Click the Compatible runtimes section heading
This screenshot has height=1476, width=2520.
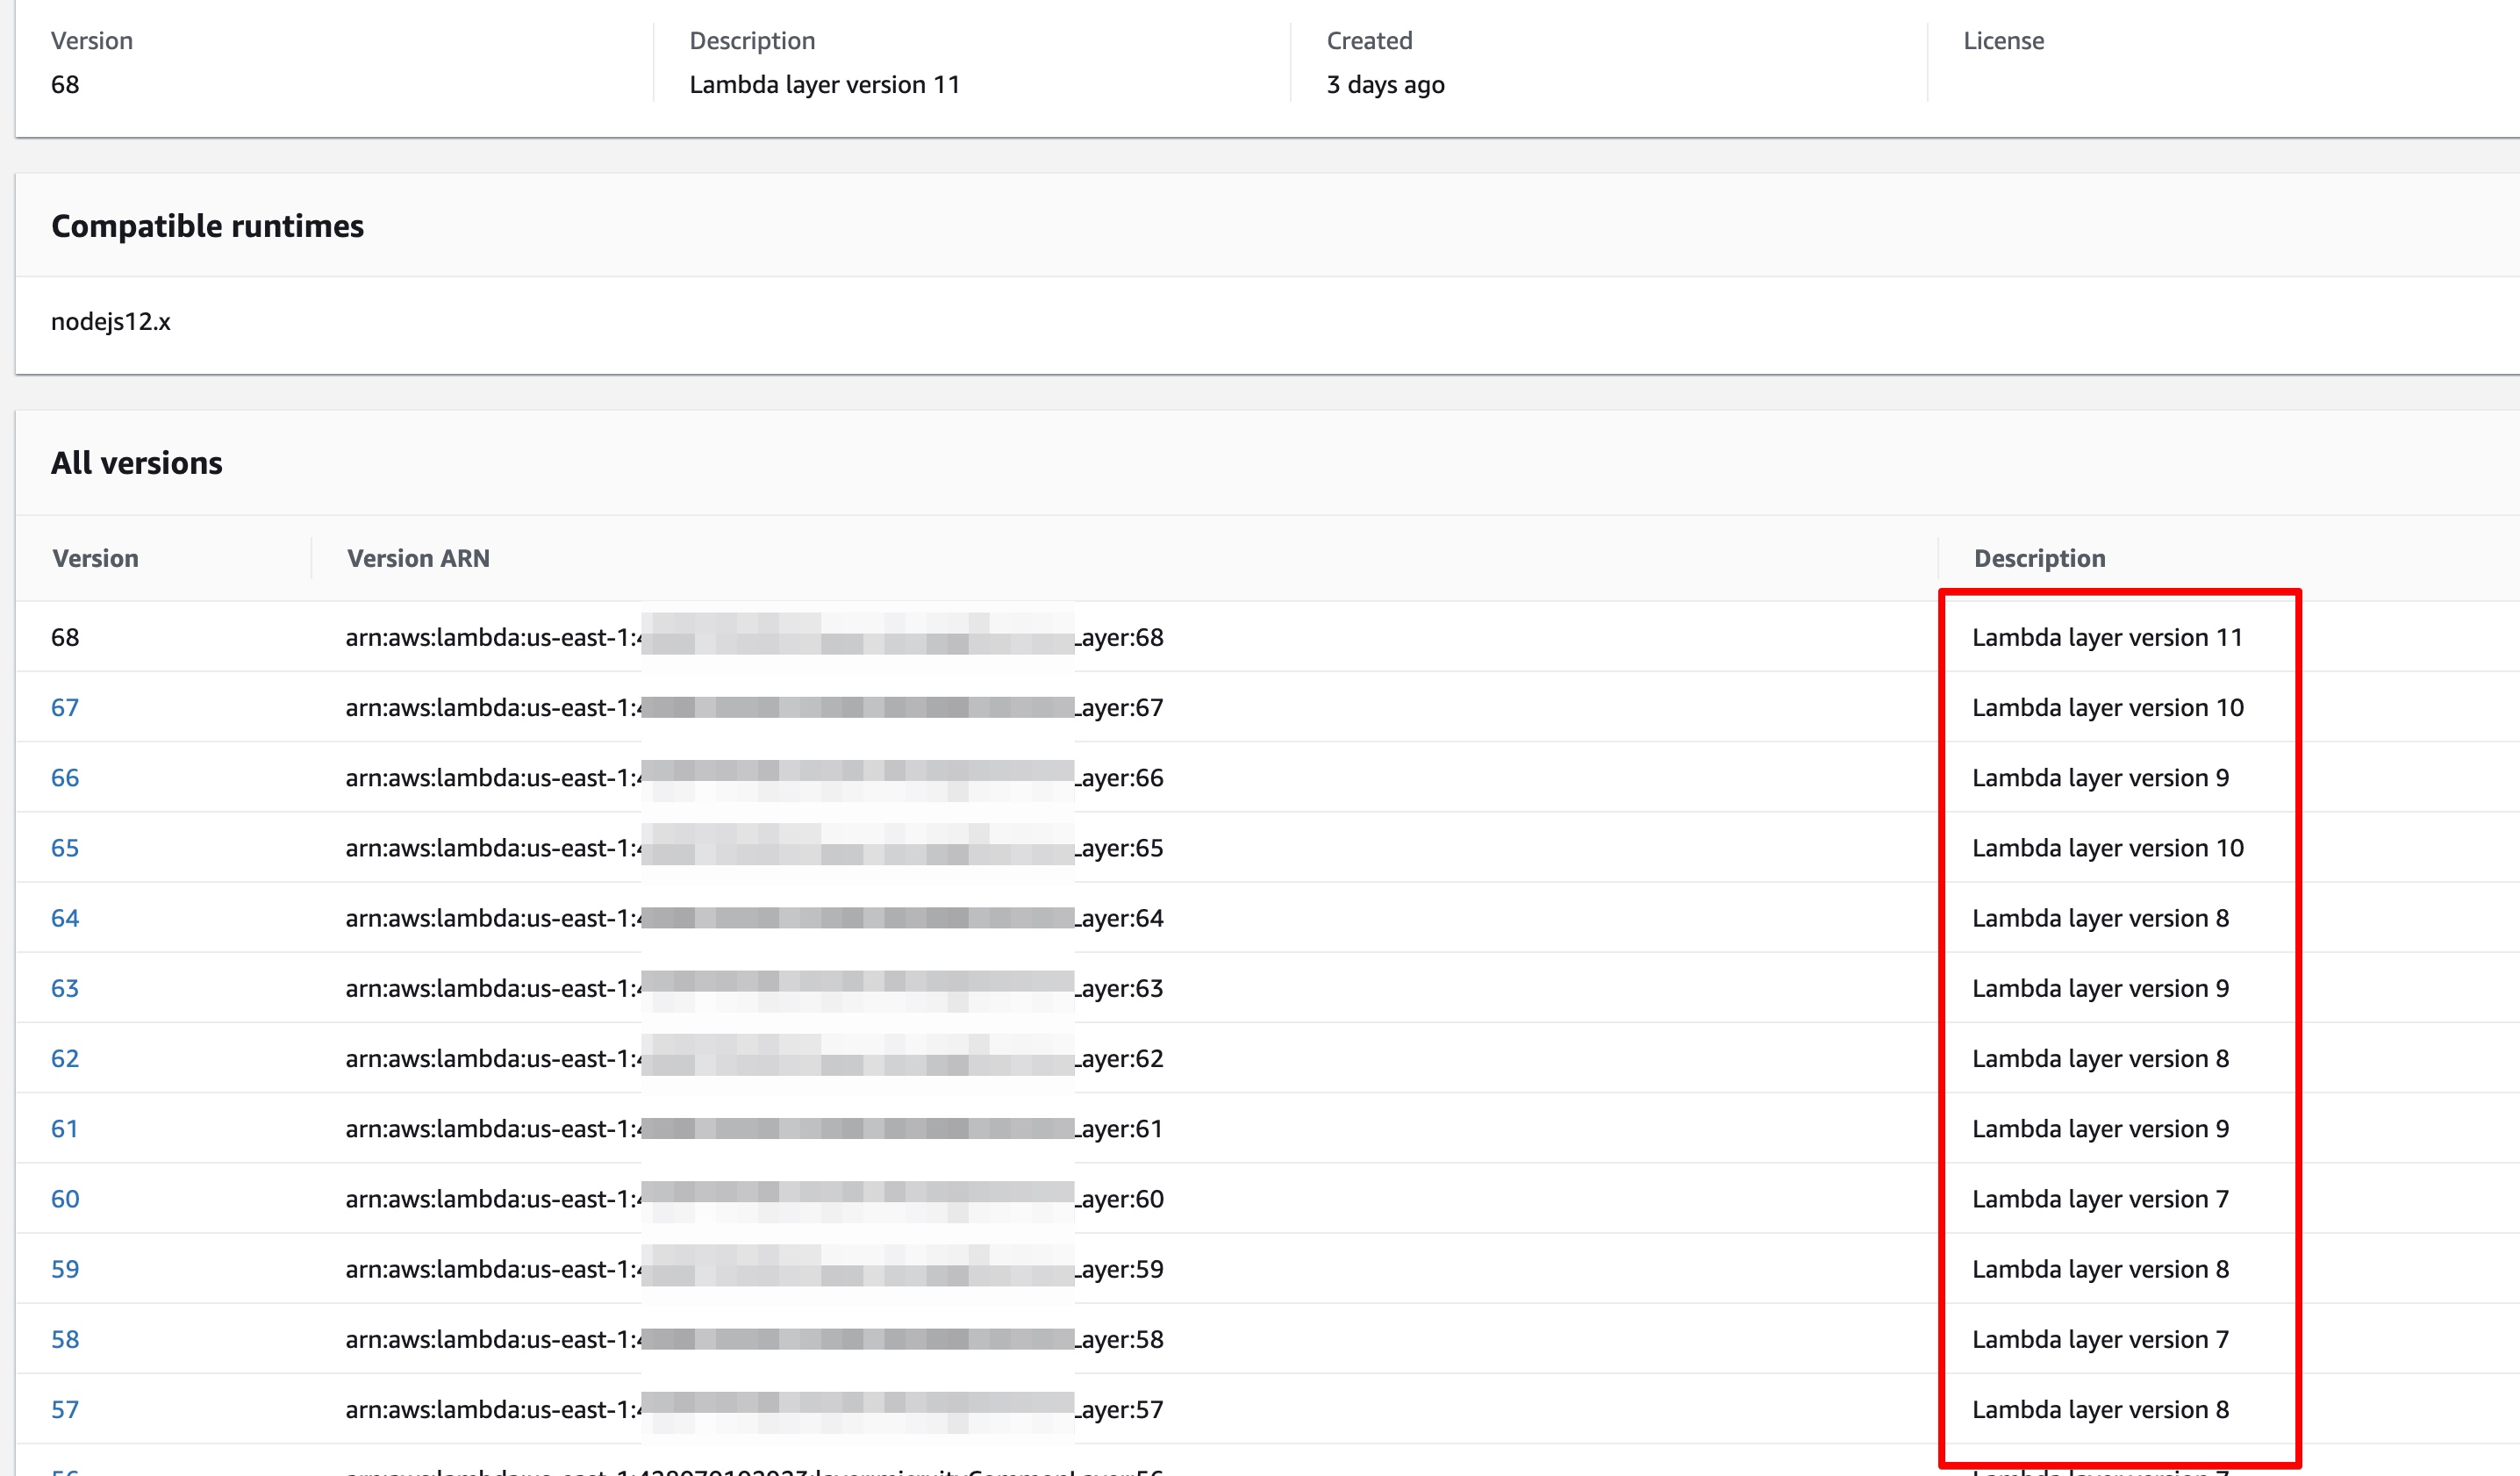coord(207,225)
